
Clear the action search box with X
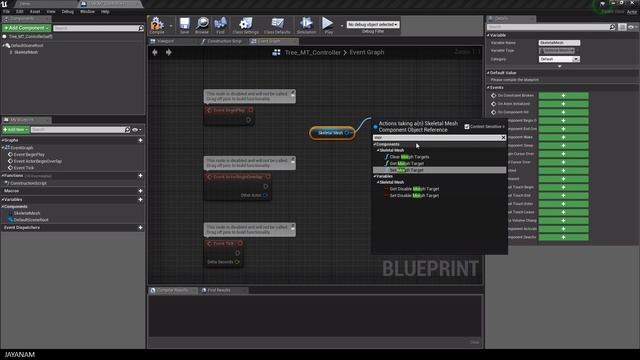point(503,138)
